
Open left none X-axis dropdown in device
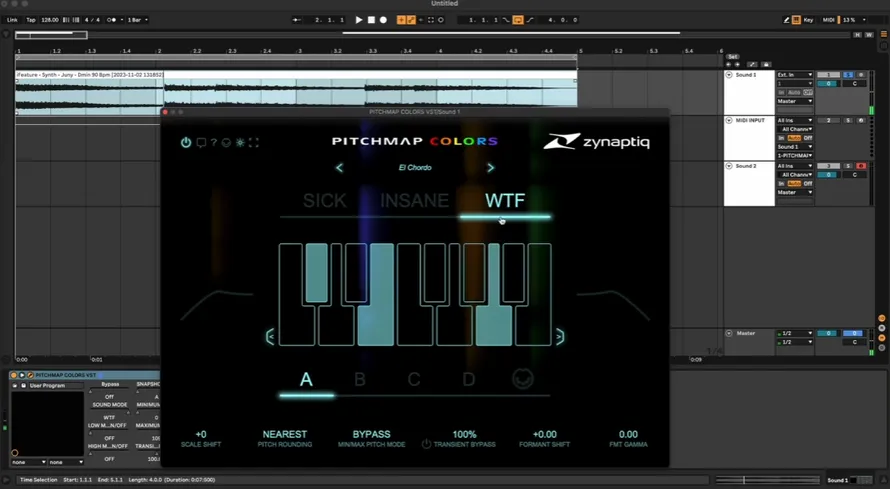(28, 462)
